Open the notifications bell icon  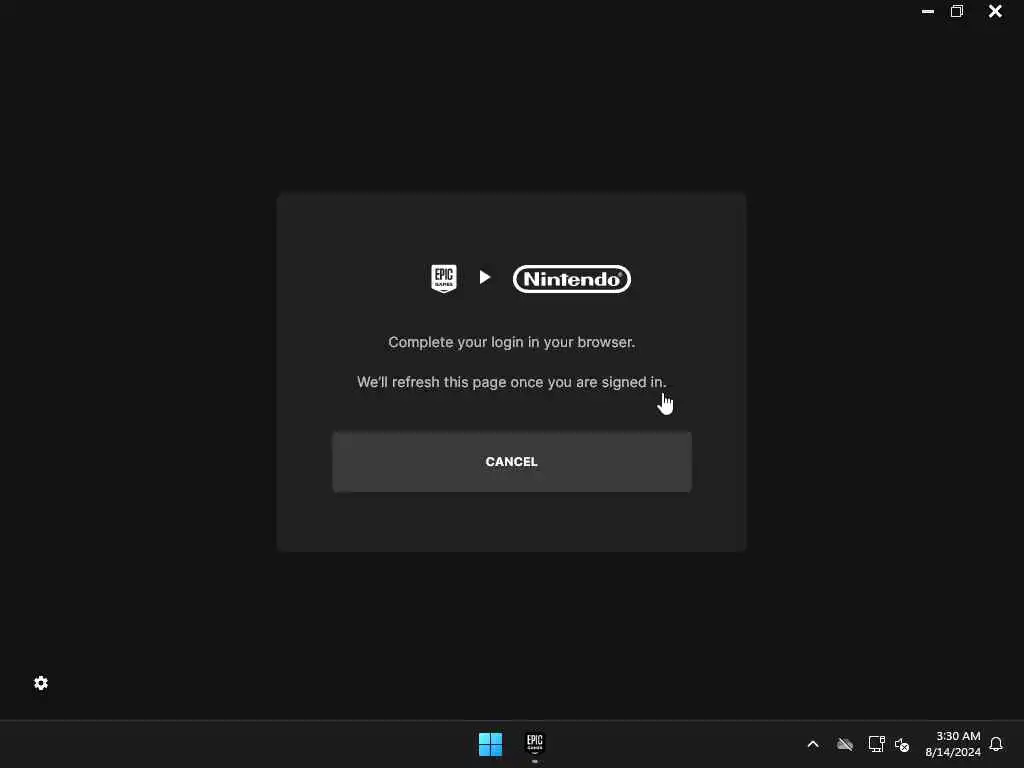tap(996, 744)
